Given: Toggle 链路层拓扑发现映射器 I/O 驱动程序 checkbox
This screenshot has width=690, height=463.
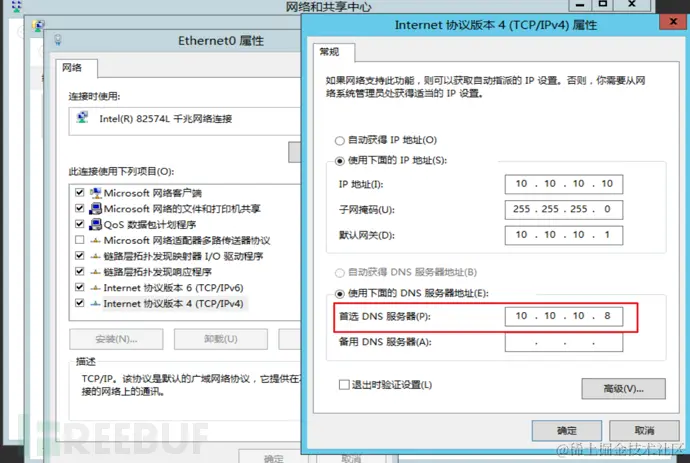Looking at the screenshot, I should (x=80, y=255).
